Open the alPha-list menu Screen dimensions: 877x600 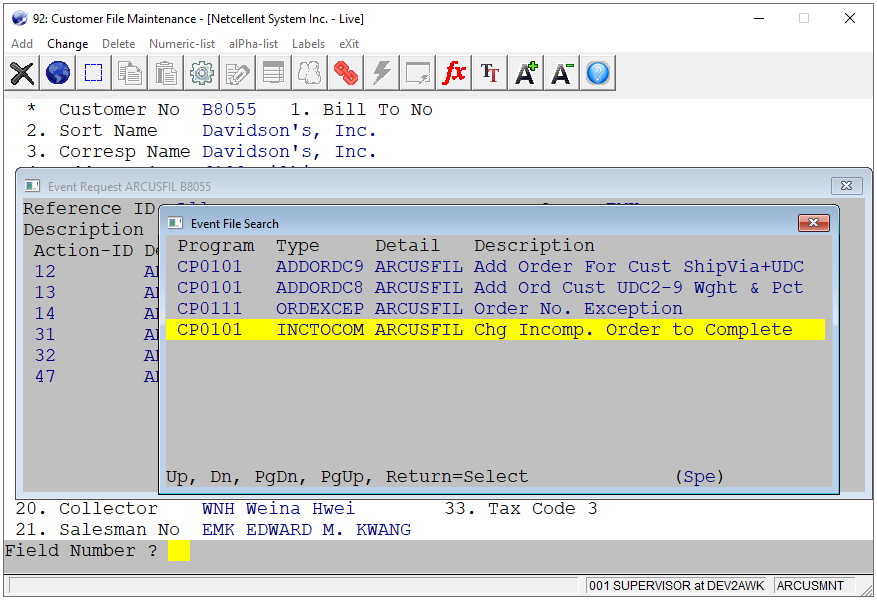point(253,44)
